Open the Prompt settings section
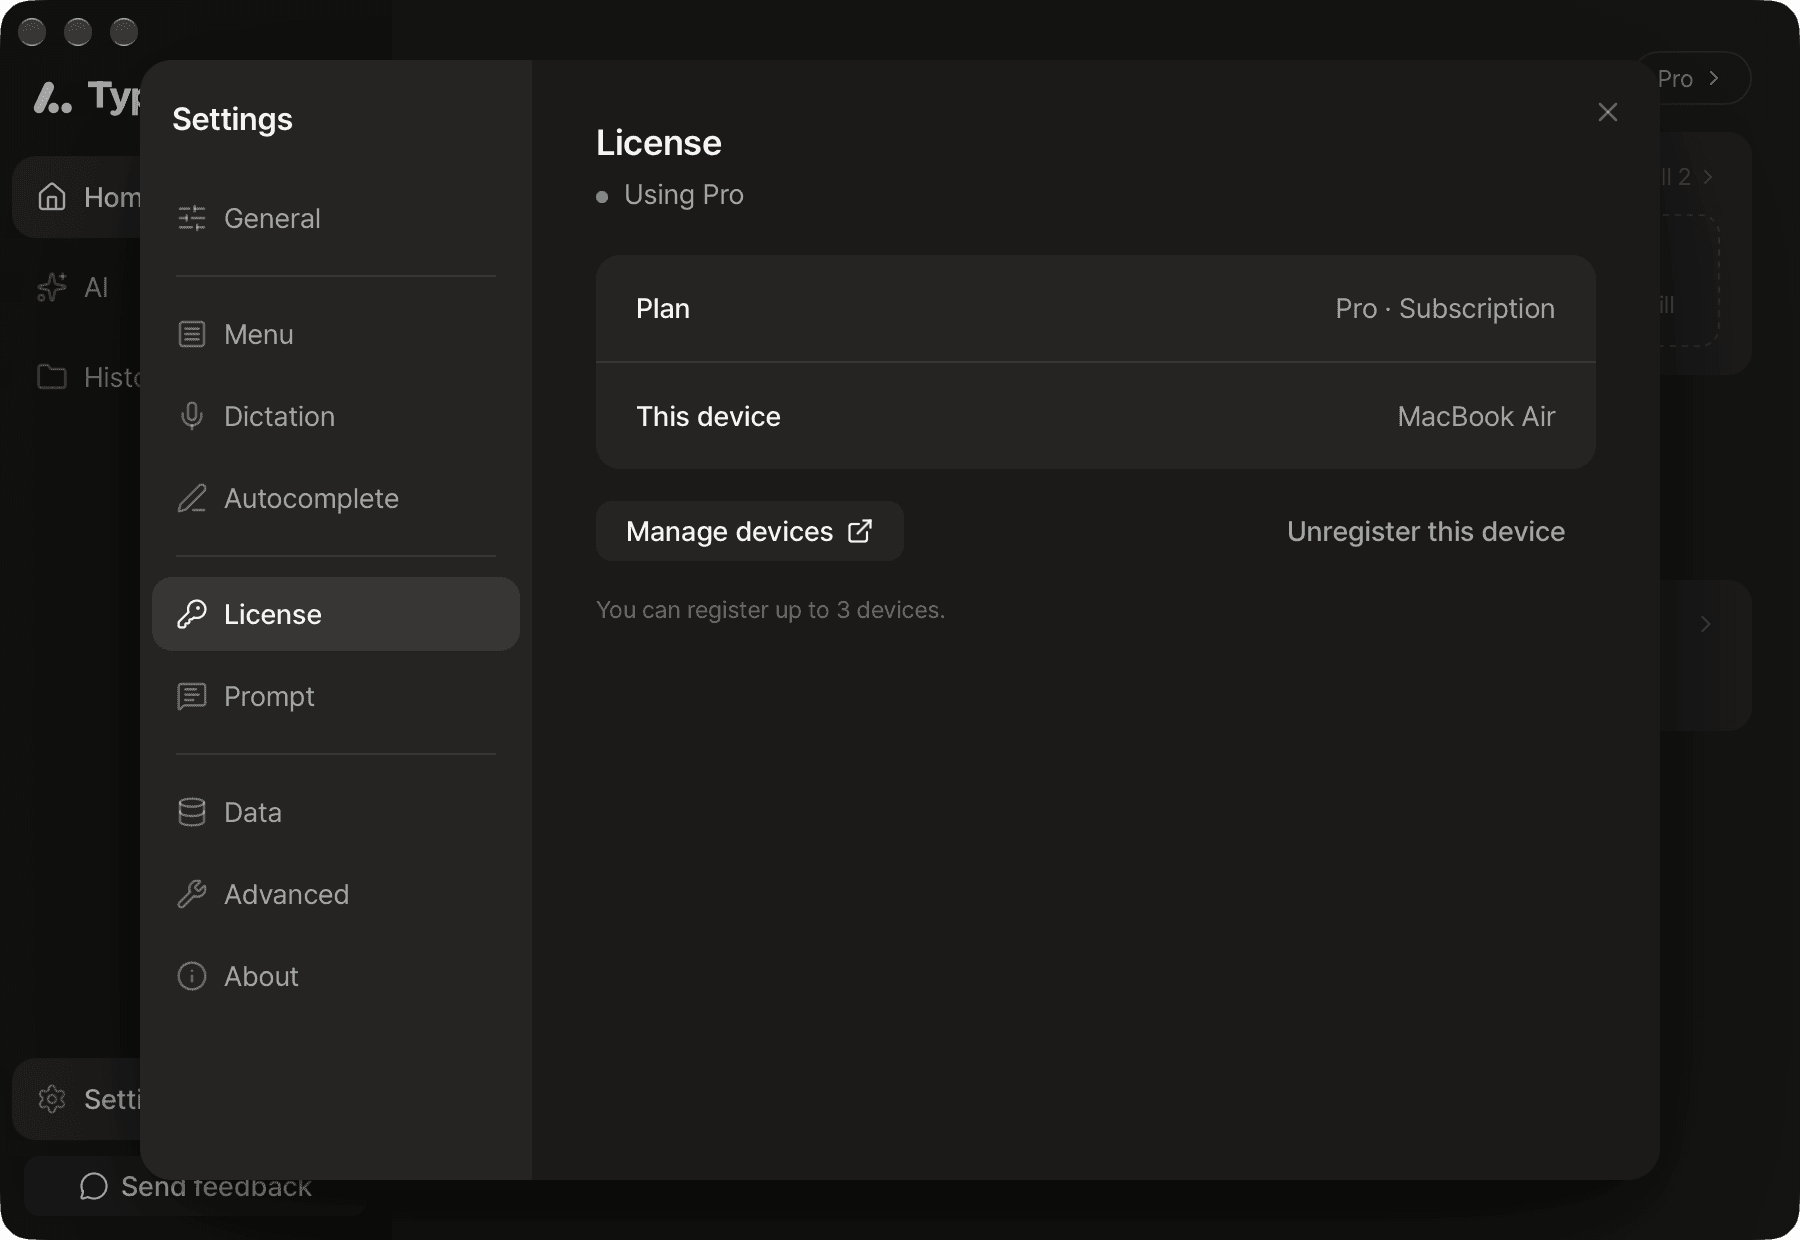Image resolution: width=1800 pixels, height=1240 pixels. [x=336, y=696]
